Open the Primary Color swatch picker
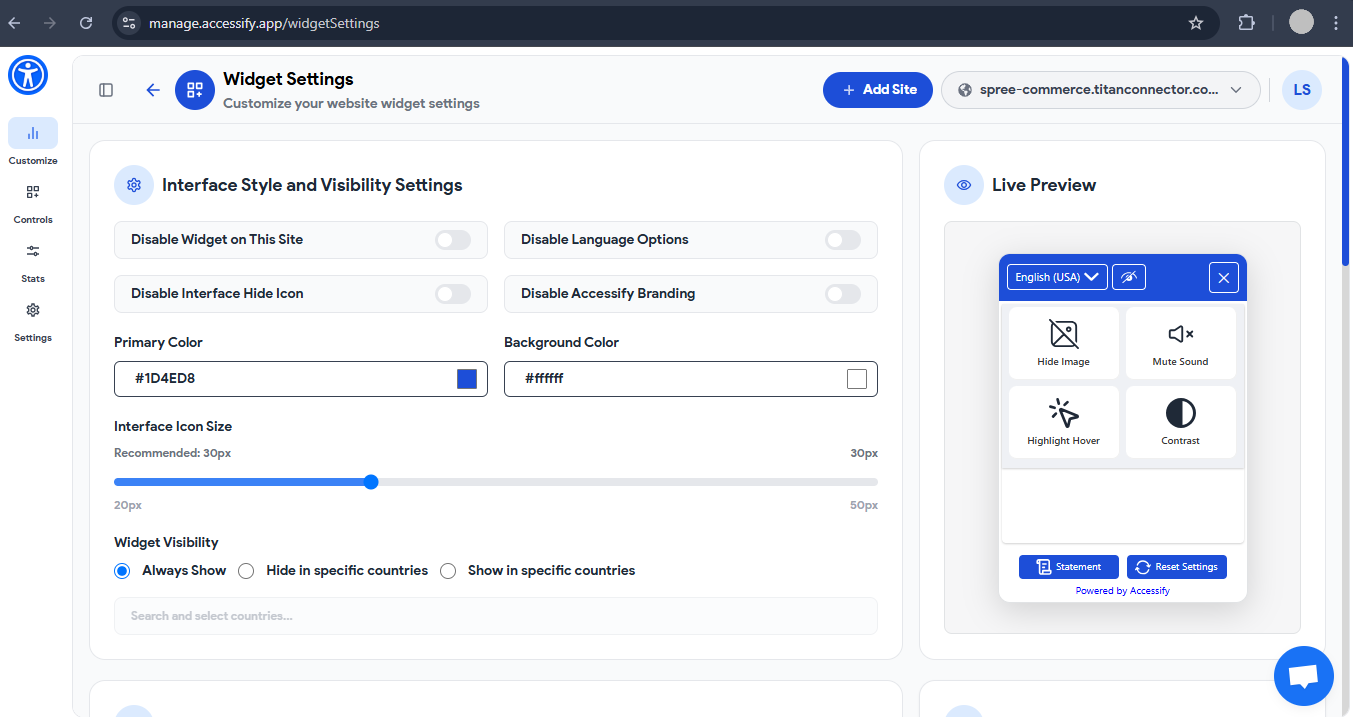Image resolution: width=1353 pixels, height=717 pixels. [465, 378]
